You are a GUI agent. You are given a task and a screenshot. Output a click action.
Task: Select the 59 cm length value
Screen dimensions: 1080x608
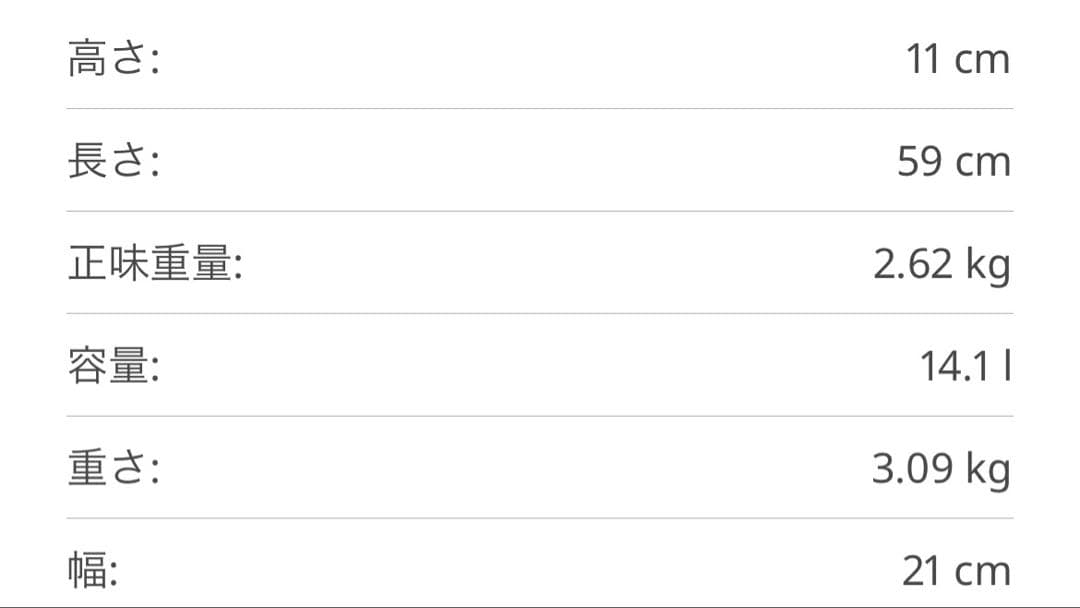(953, 162)
